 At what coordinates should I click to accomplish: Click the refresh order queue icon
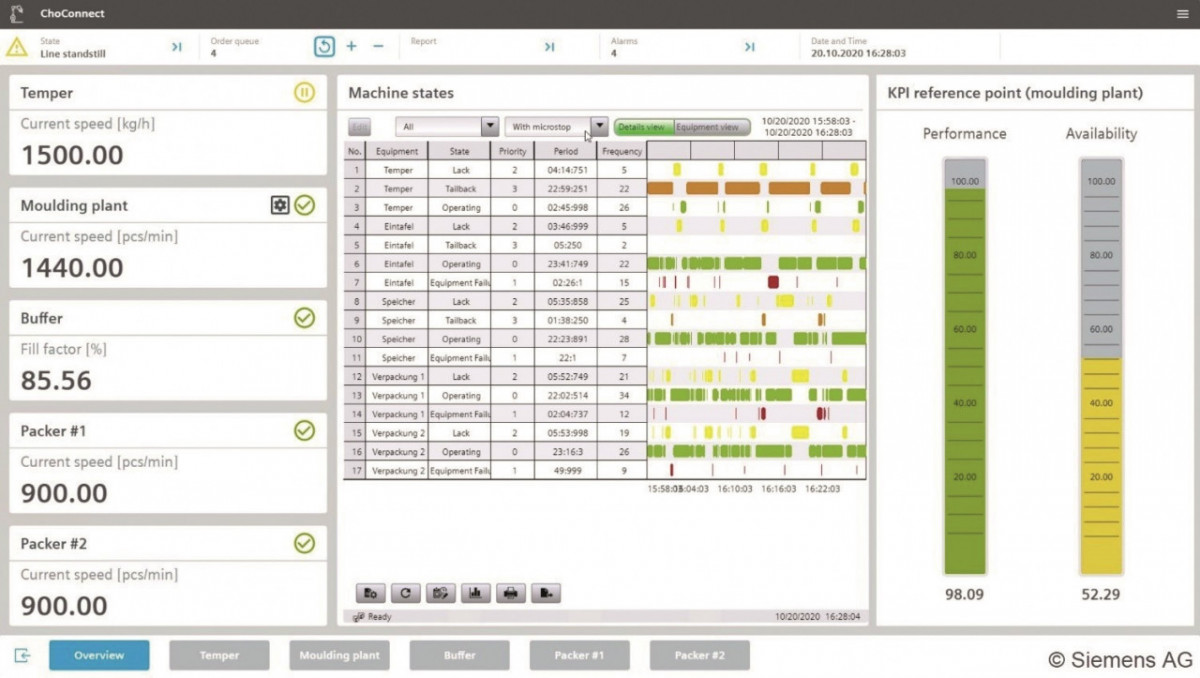[324, 47]
